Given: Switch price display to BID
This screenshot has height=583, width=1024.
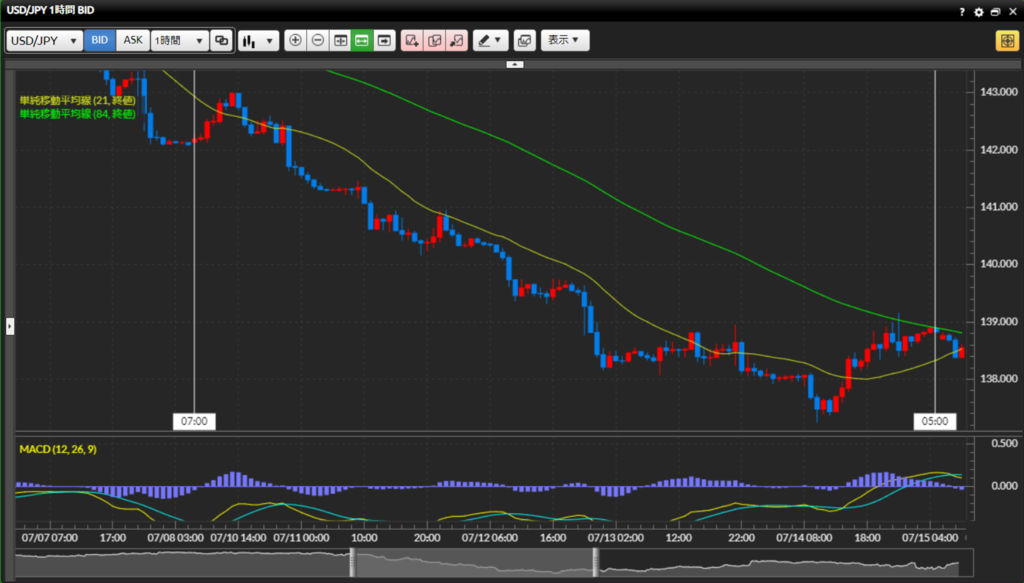Looking at the screenshot, I should [100, 41].
